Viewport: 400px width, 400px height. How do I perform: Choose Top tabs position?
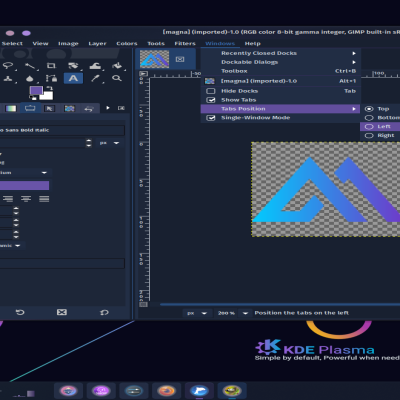click(369, 109)
